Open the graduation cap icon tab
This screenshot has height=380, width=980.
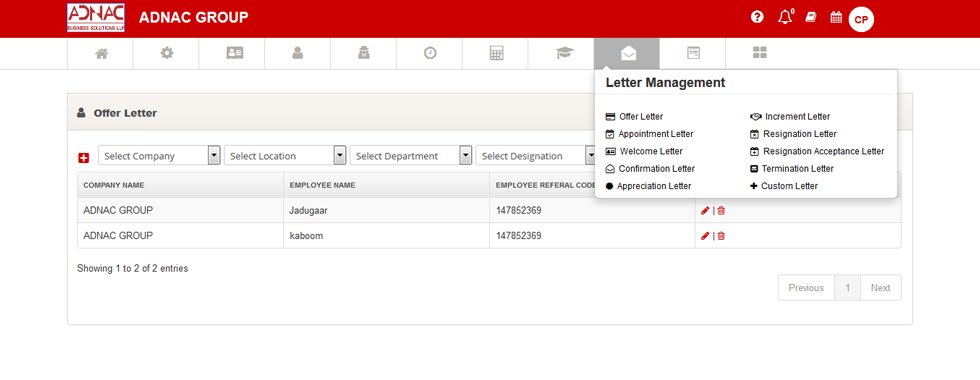564,54
